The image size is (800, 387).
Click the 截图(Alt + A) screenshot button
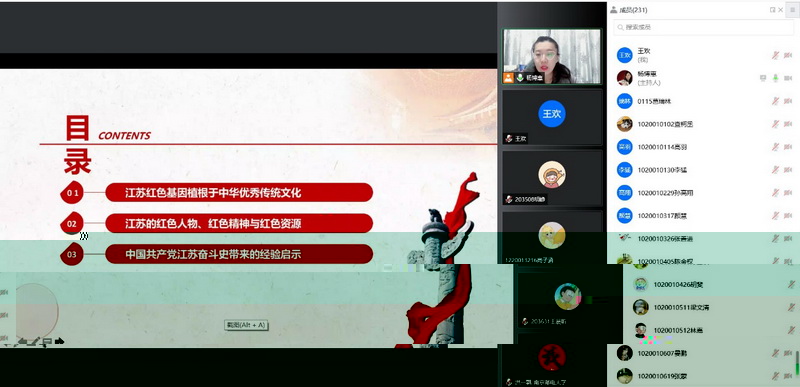point(246,325)
